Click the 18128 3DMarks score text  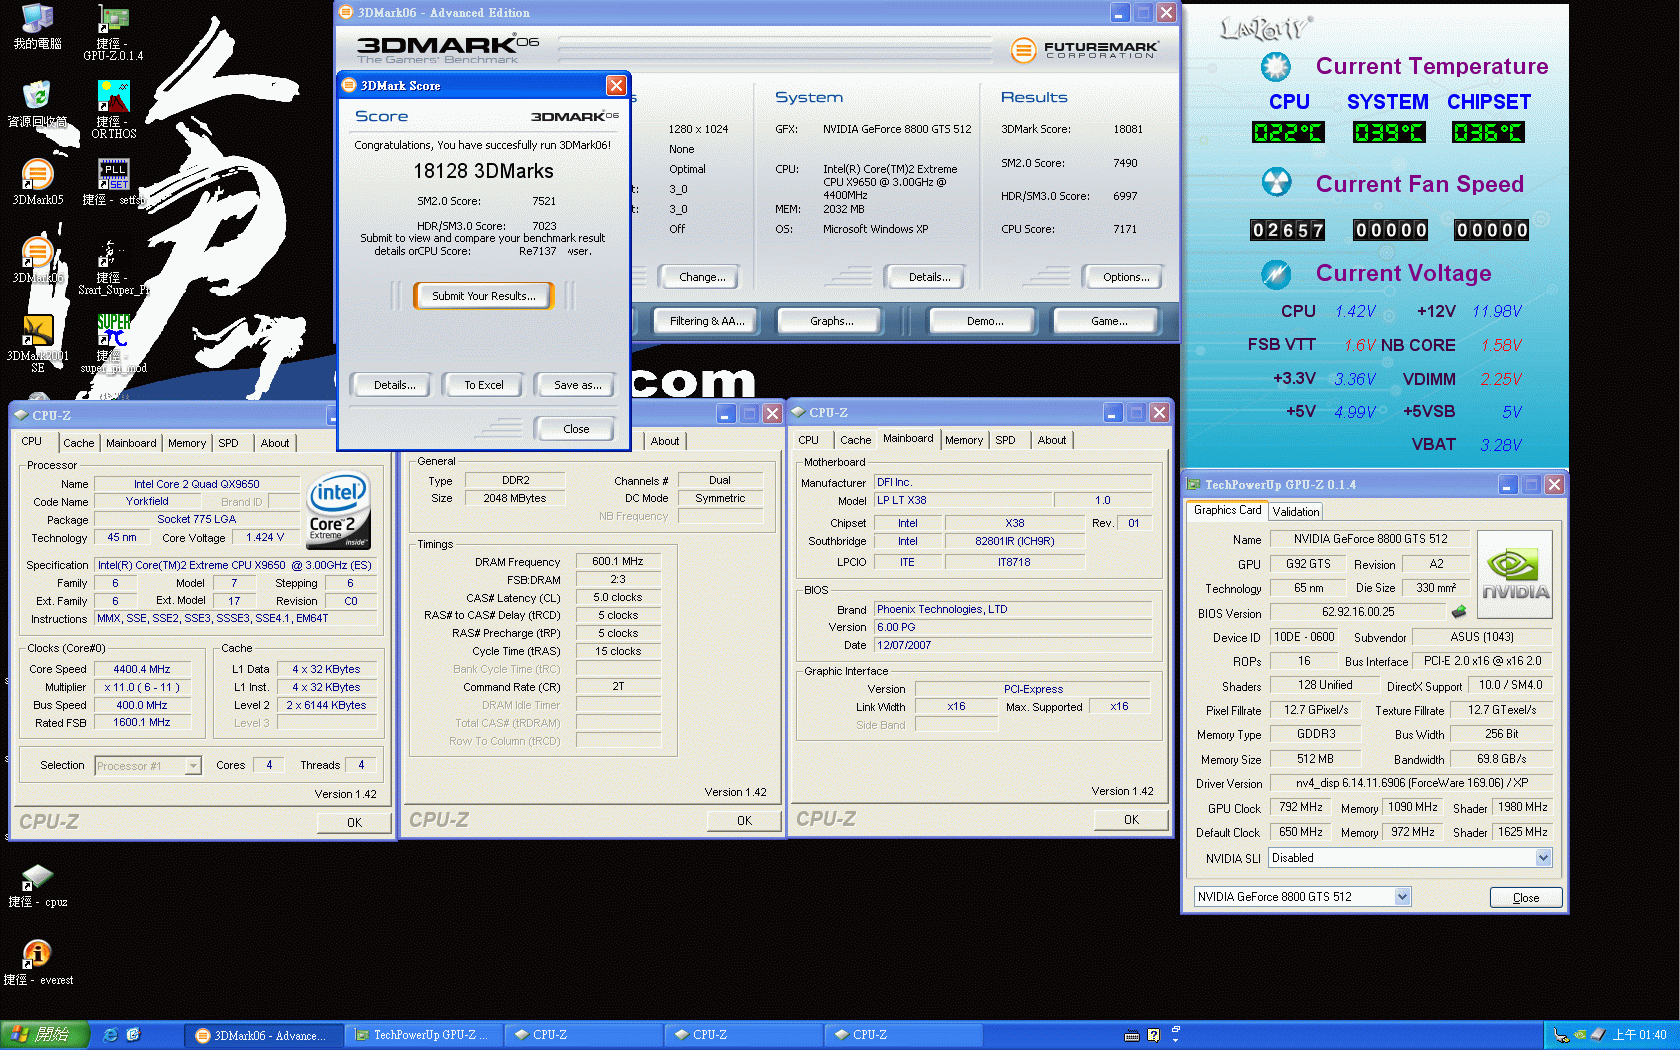(x=483, y=171)
